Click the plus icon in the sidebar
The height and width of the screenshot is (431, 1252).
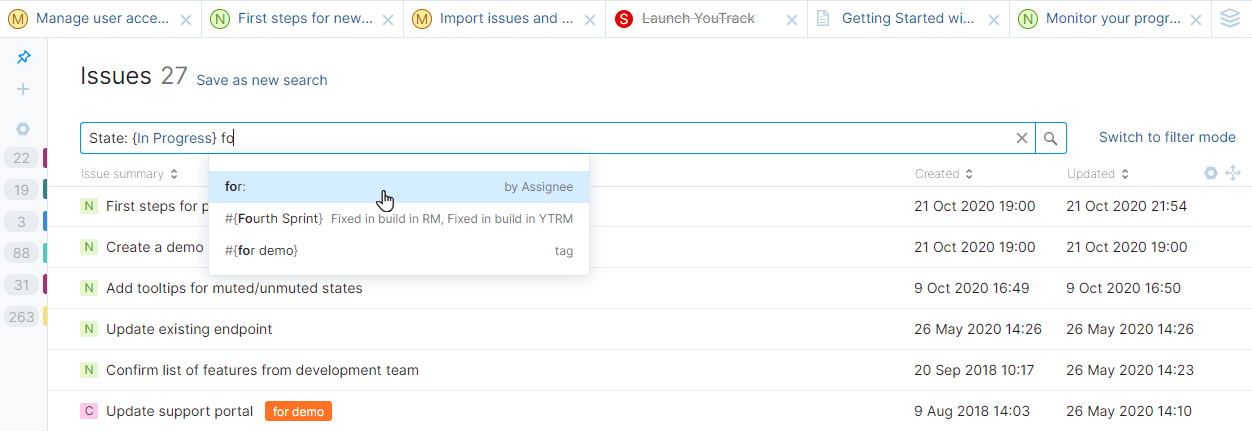pos(23,89)
